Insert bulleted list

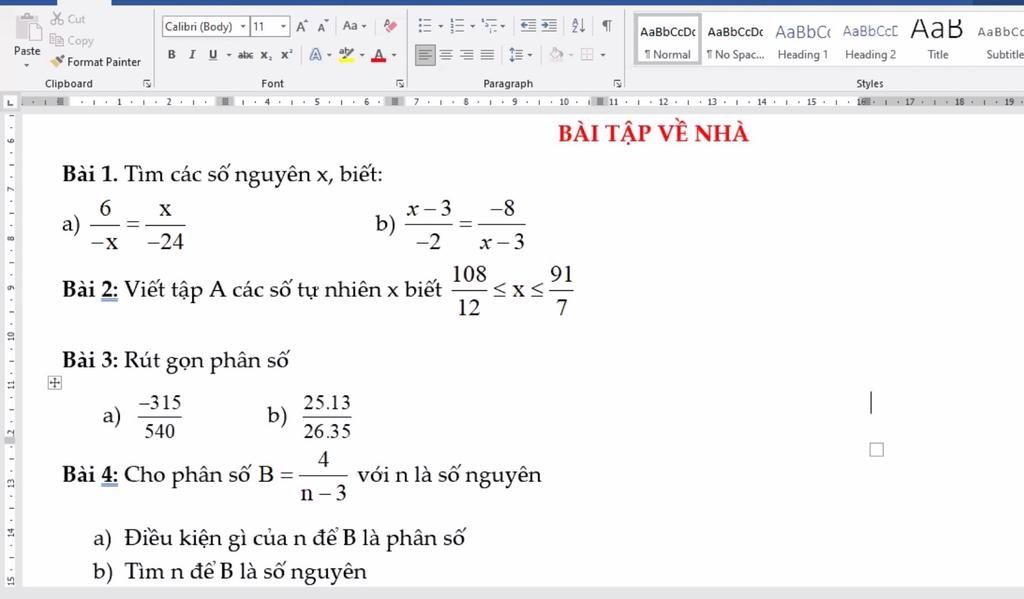pyautogui.click(x=425, y=26)
